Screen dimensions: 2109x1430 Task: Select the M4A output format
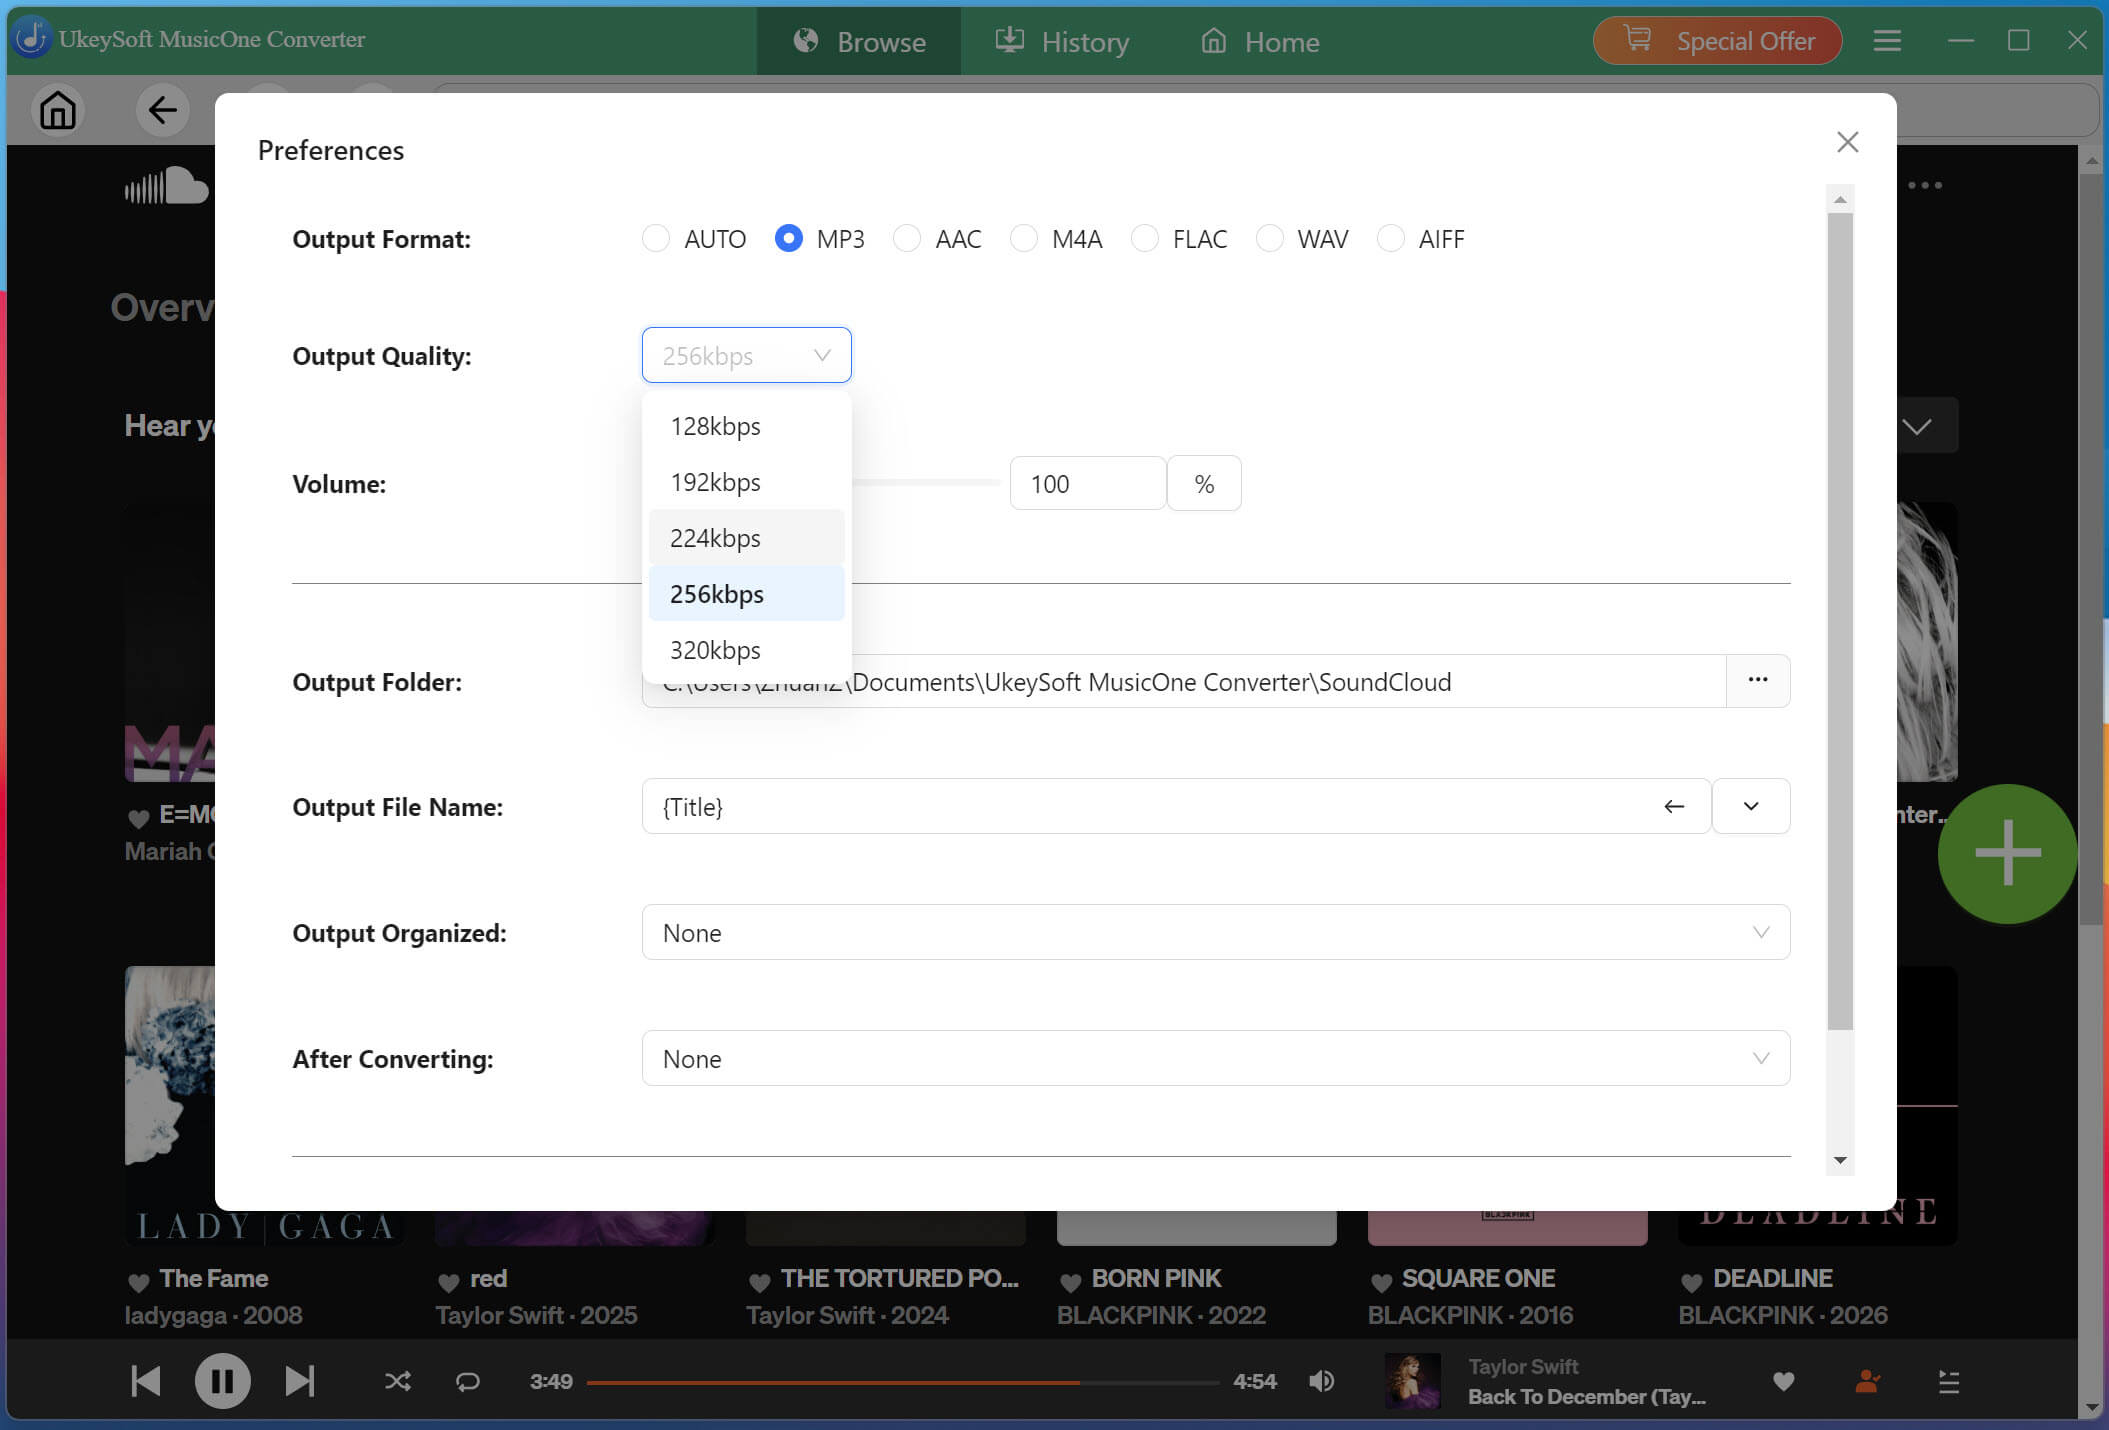1024,238
